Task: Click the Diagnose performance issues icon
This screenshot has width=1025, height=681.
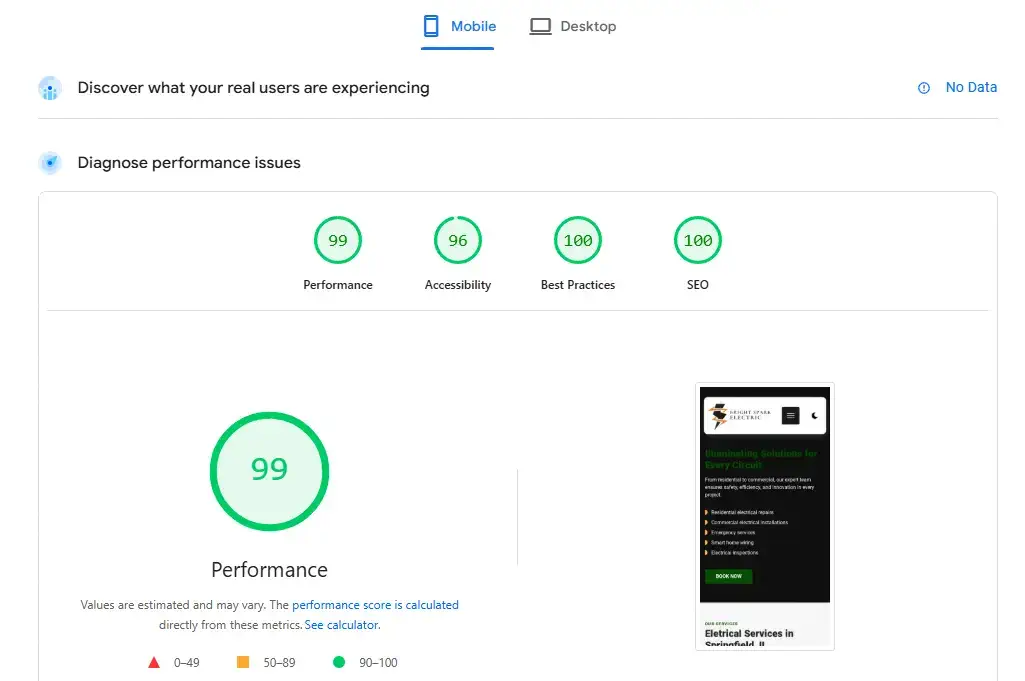Action: (50, 163)
